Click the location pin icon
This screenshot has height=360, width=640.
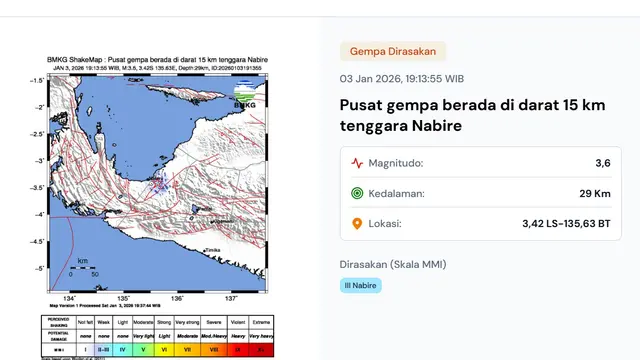click(x=357, y=224)
